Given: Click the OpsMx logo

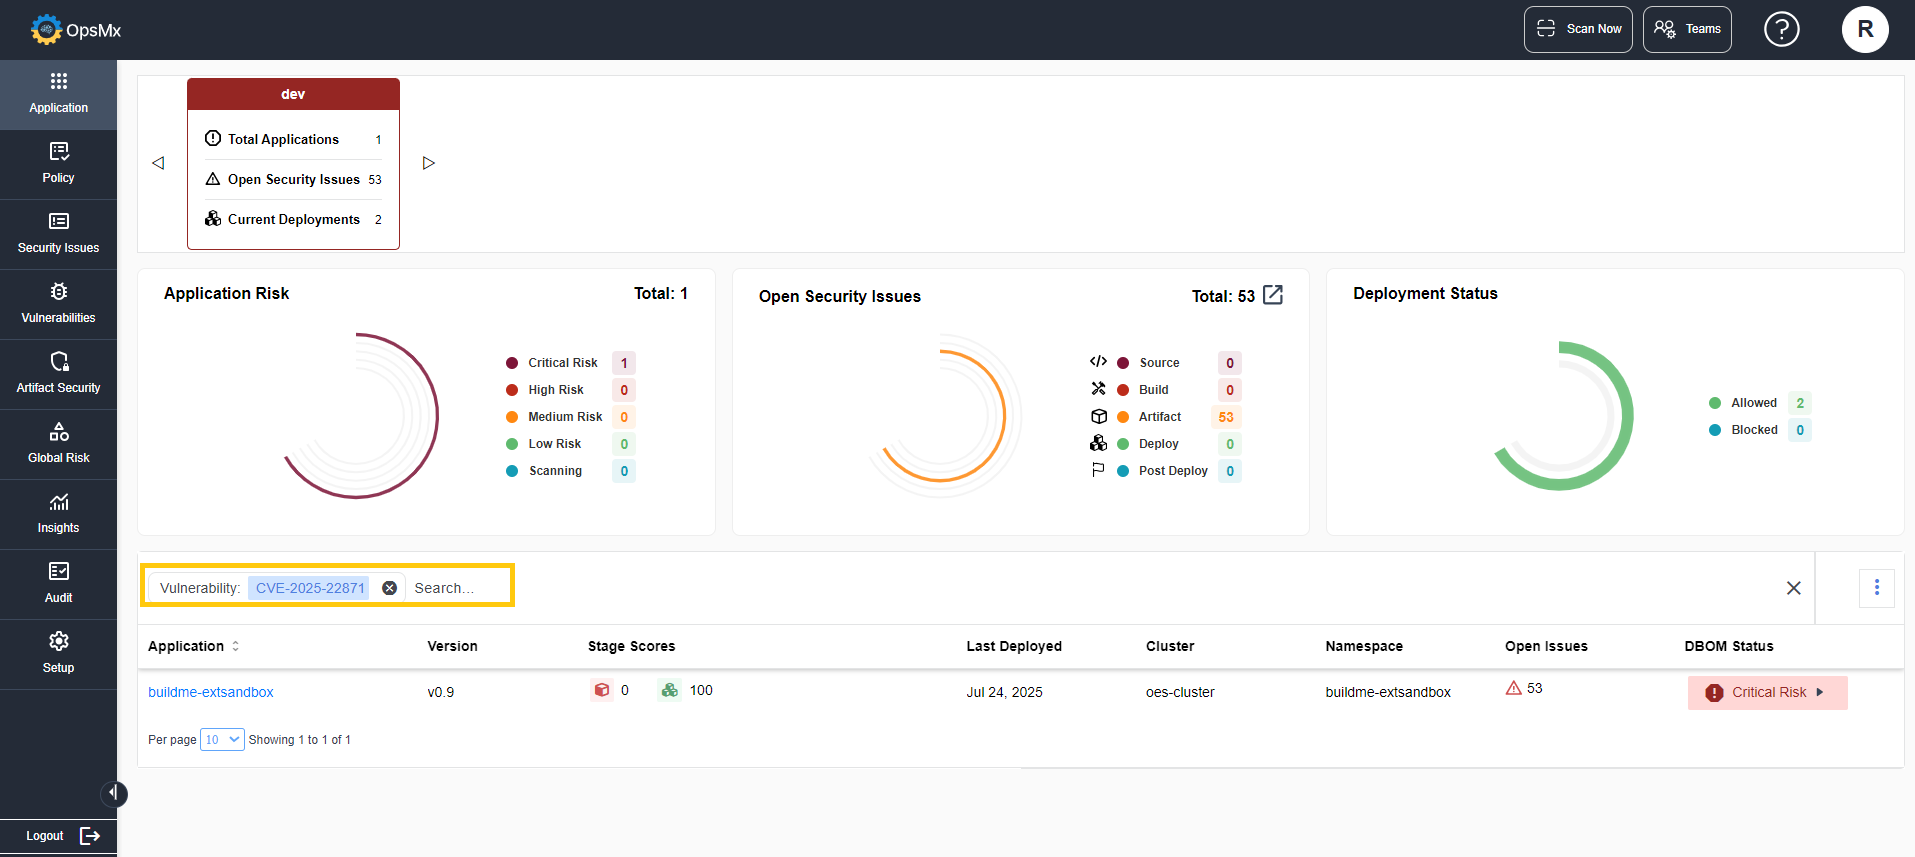Looking at the screenshot, I should (x=76, y=30).
